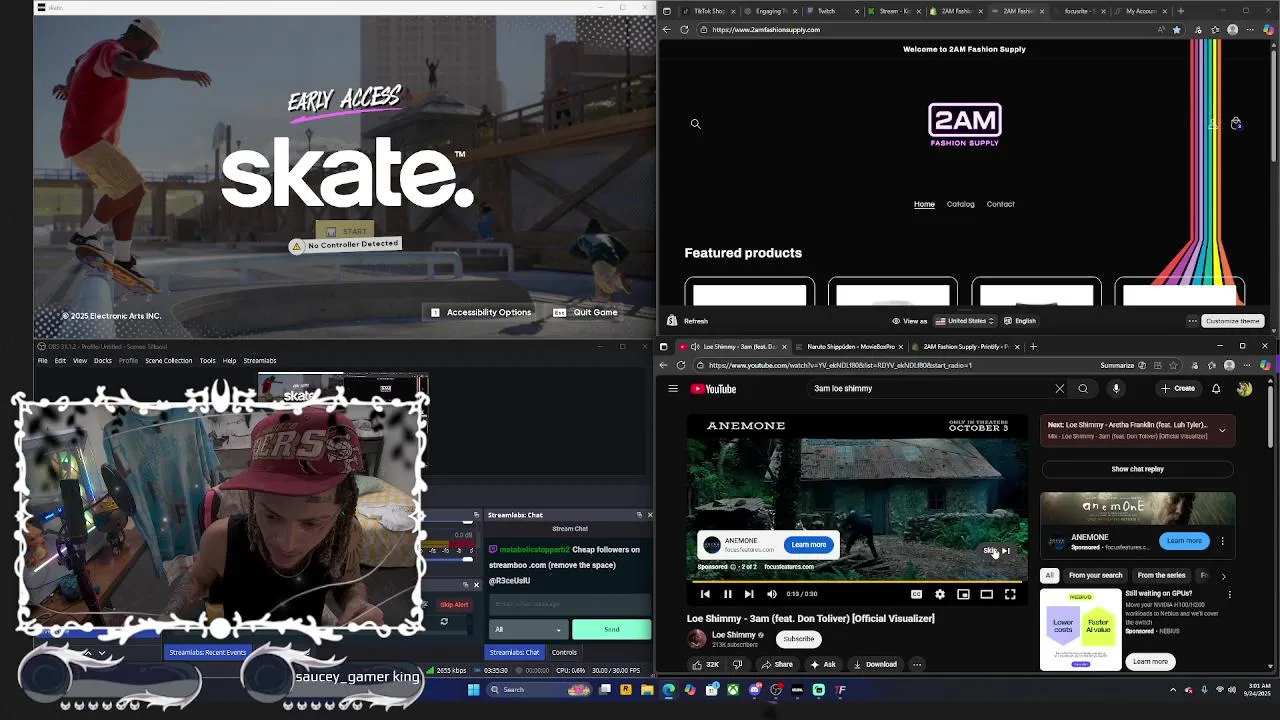The image size is (1280, 720).
Task: Open the chat 'All' dropdown in Streamlabs
Action: click(x=528, y=630)
